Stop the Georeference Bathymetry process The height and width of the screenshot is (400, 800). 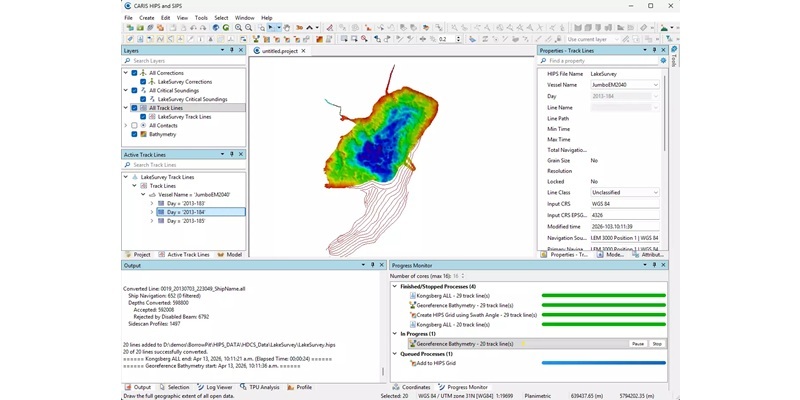(x=657, y=344)
